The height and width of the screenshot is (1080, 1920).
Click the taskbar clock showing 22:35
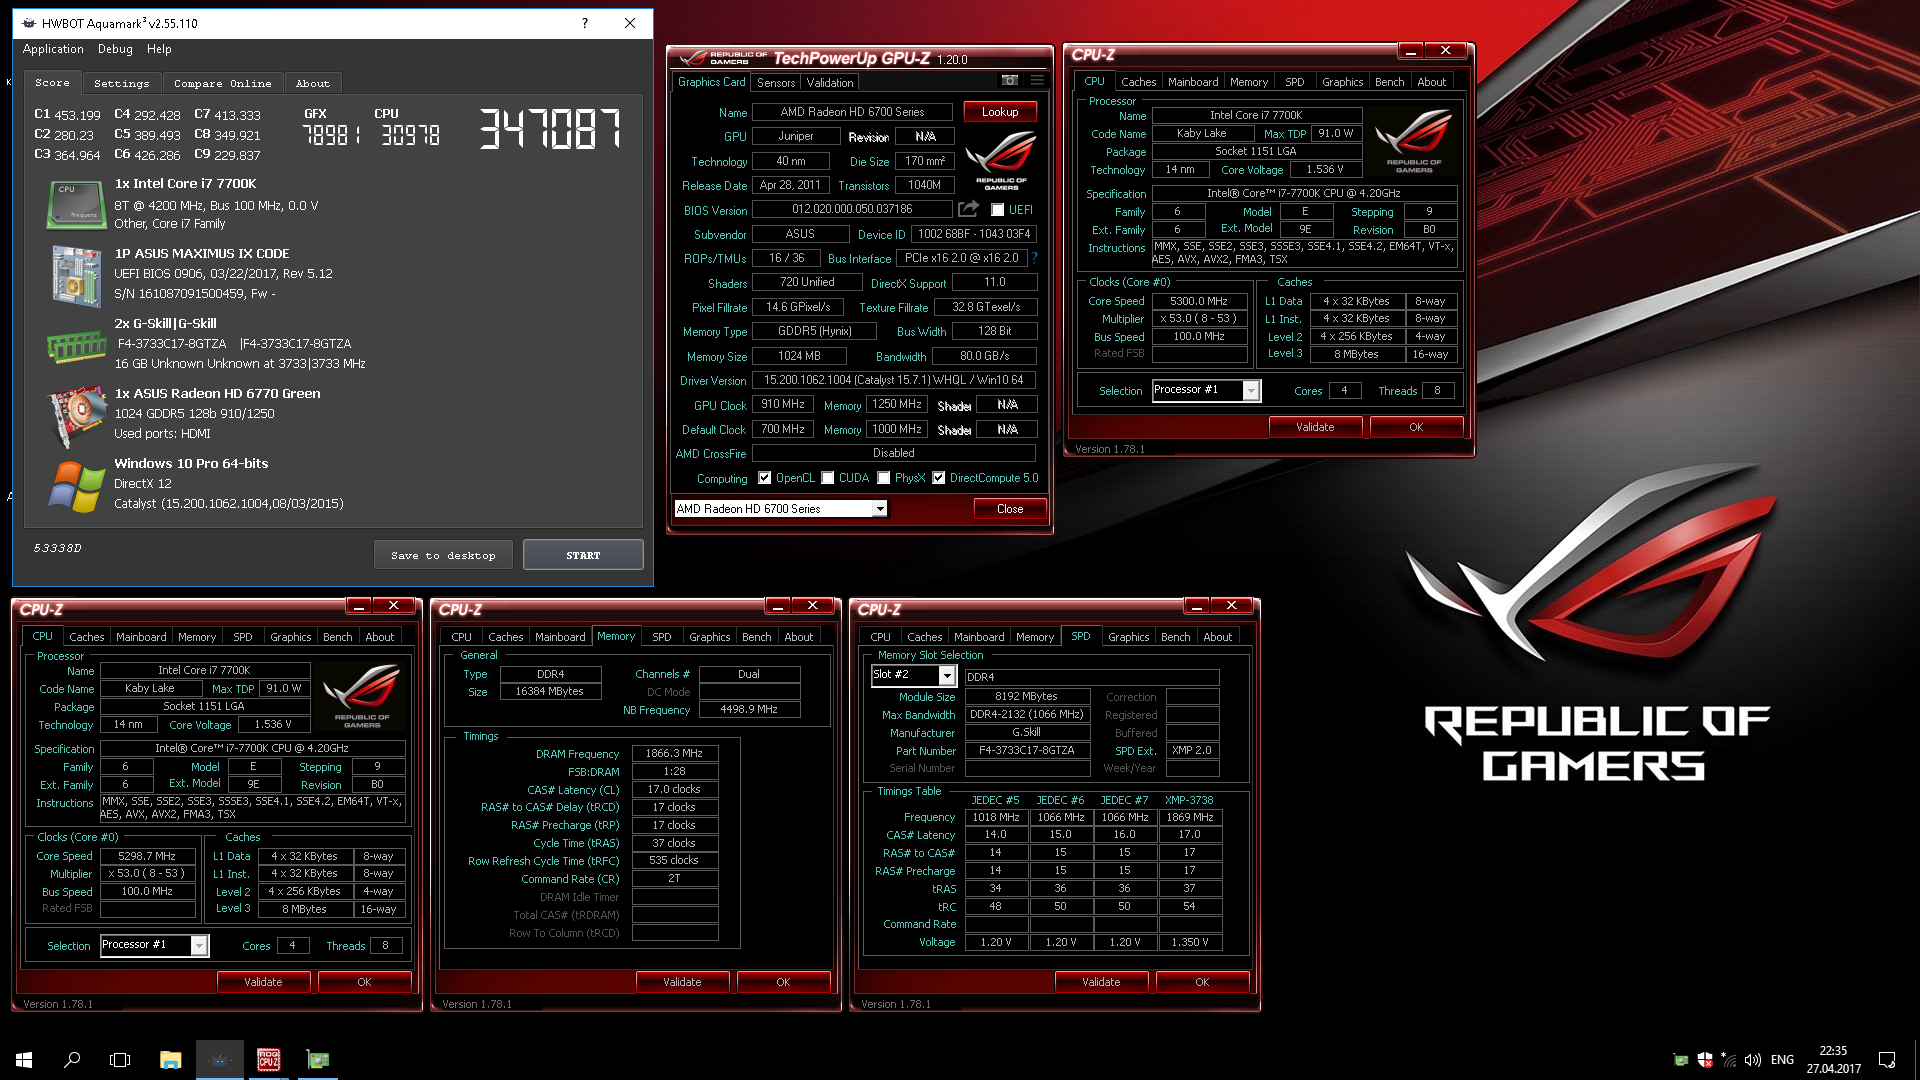[x=1833, y=1060]
